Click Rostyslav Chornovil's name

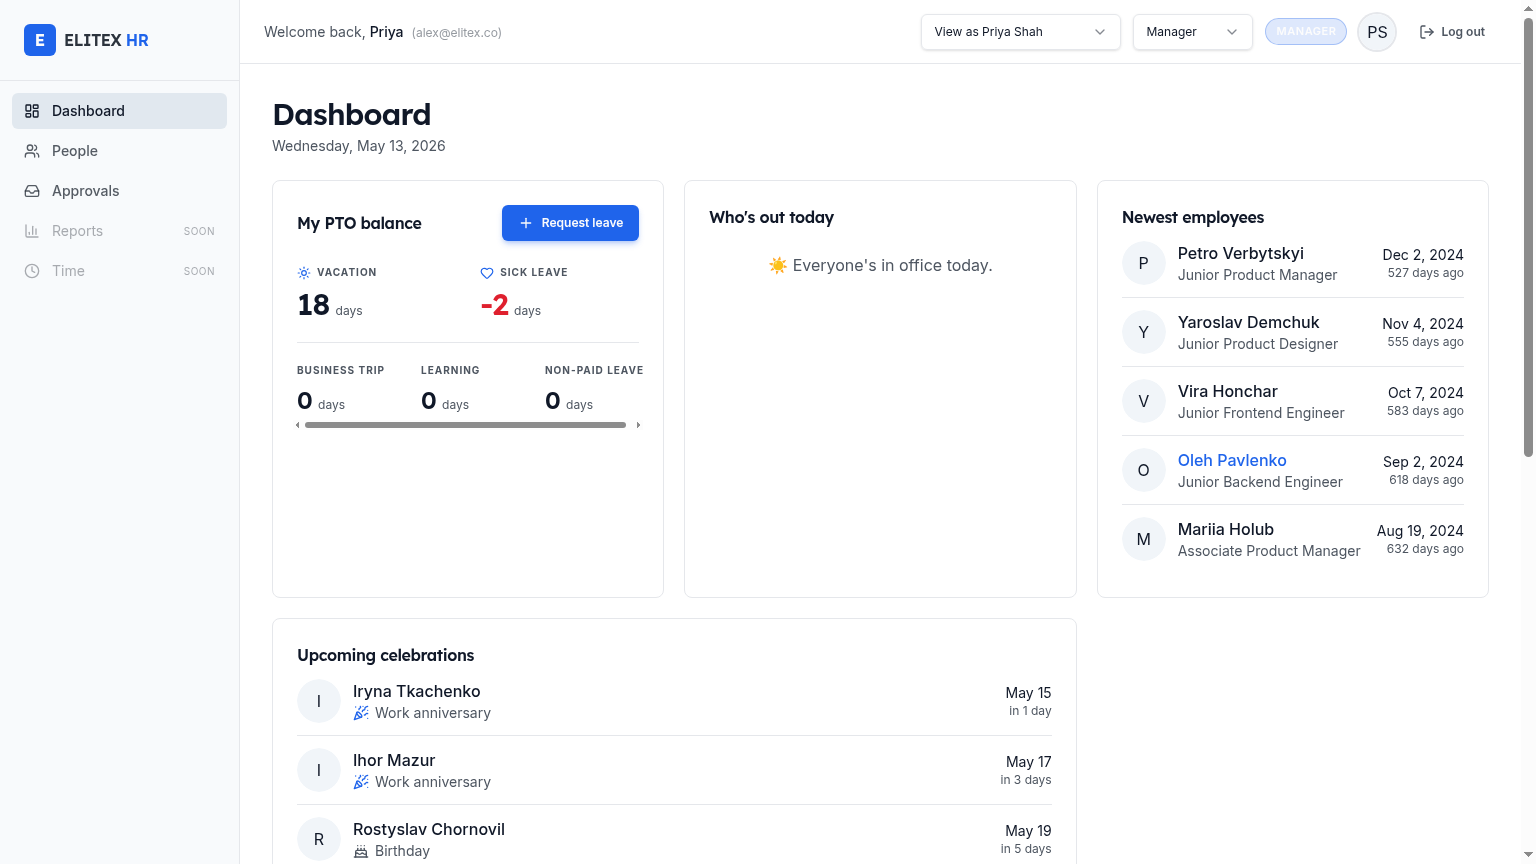(x=429, y=829)
